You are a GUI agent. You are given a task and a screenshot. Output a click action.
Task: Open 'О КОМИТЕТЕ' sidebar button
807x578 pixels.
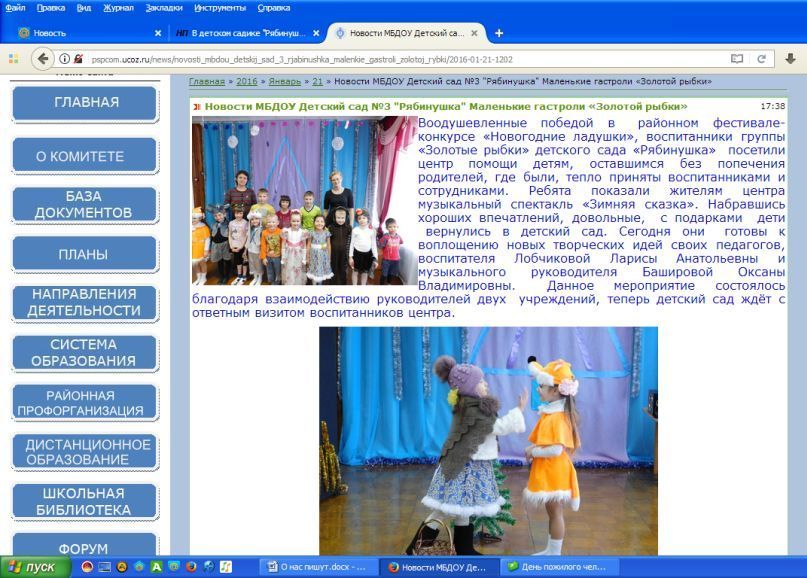[x=84, y=156]
